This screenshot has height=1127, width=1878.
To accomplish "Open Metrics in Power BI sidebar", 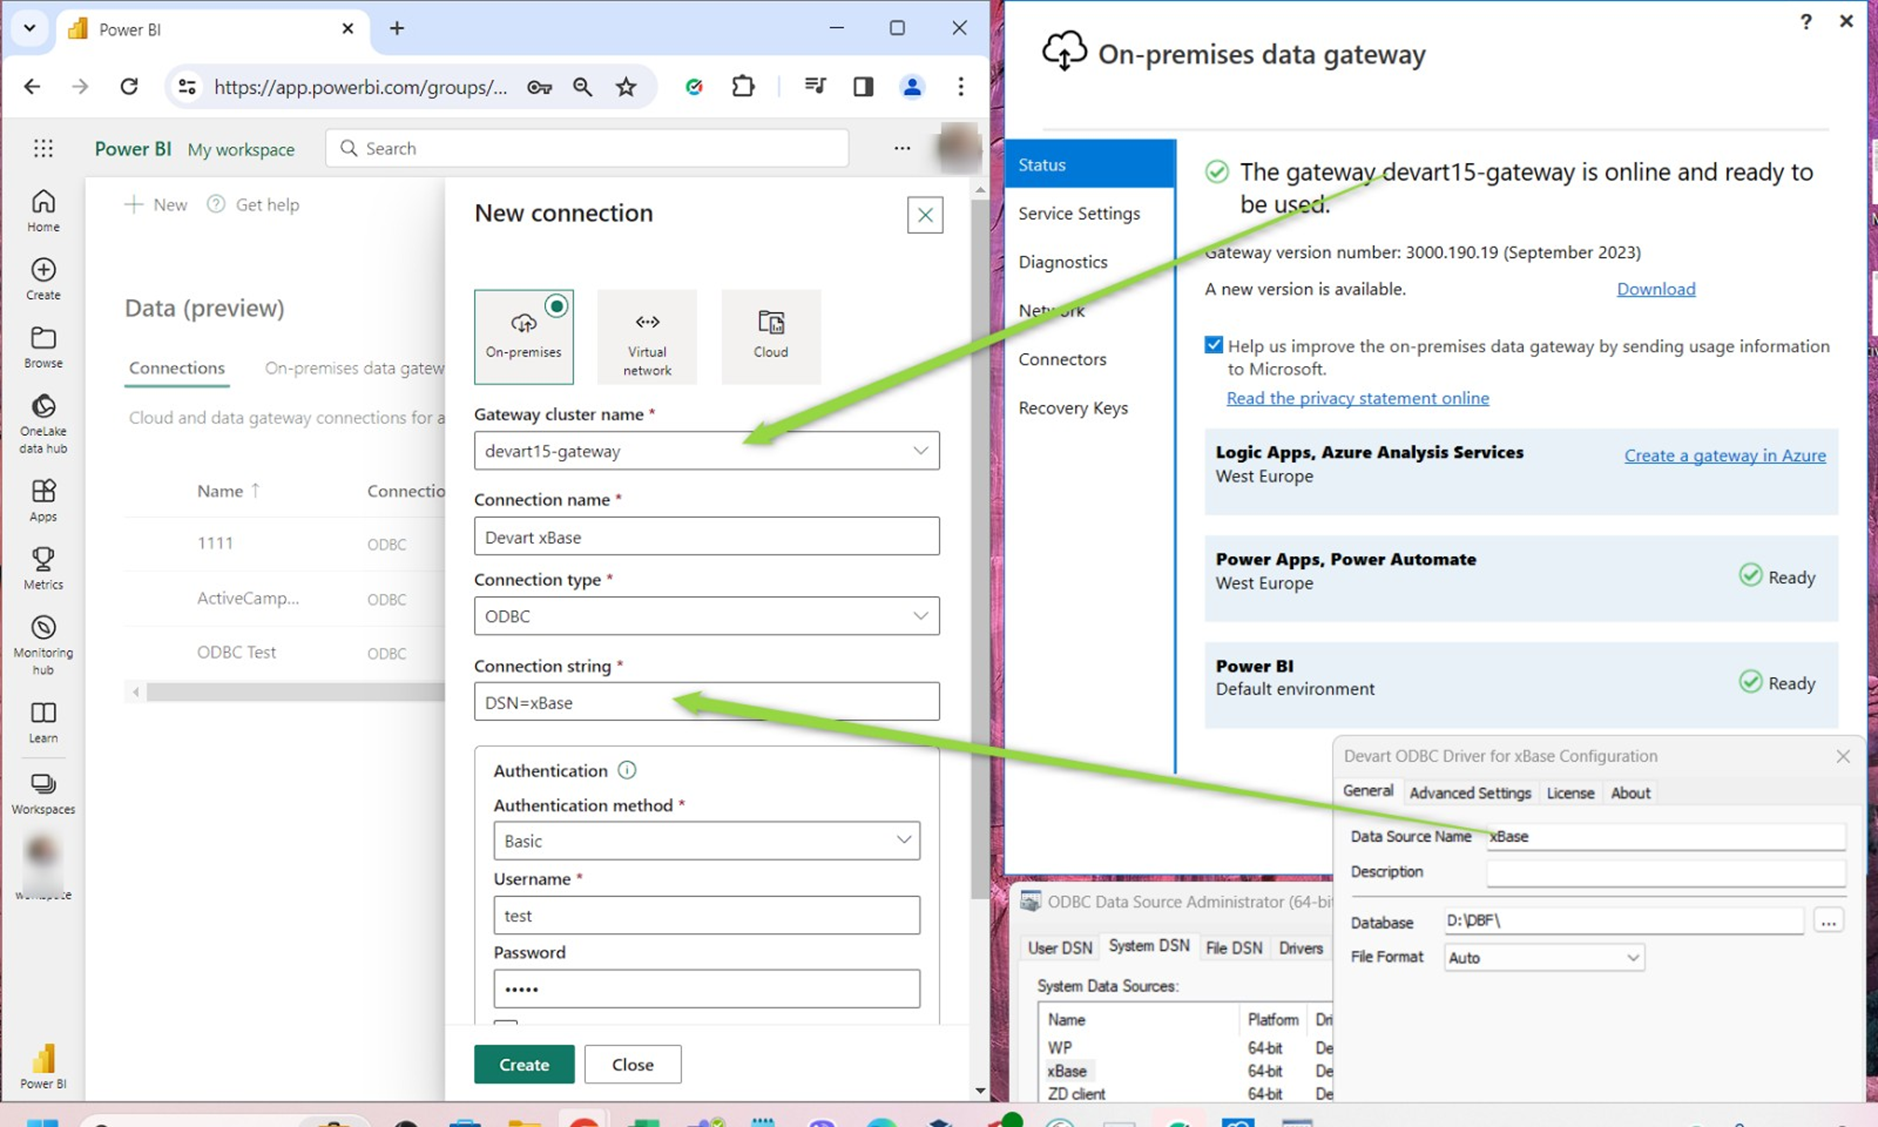I will [43, 568].
